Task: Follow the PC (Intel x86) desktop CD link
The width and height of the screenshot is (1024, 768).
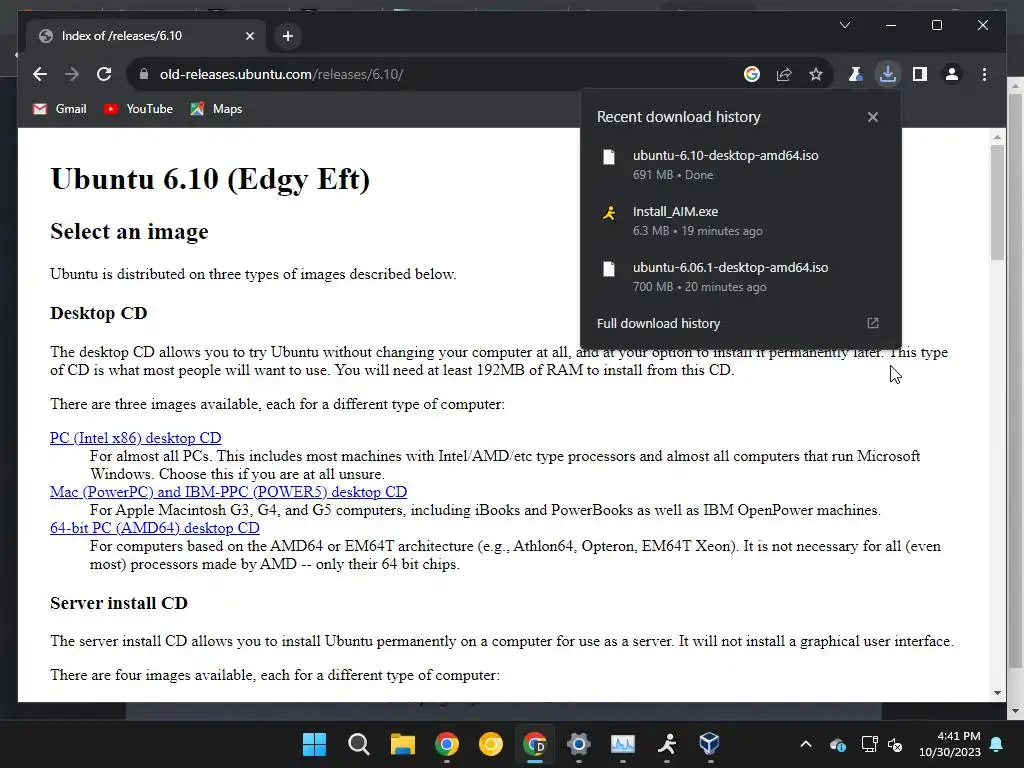Action: pos(136,438)
